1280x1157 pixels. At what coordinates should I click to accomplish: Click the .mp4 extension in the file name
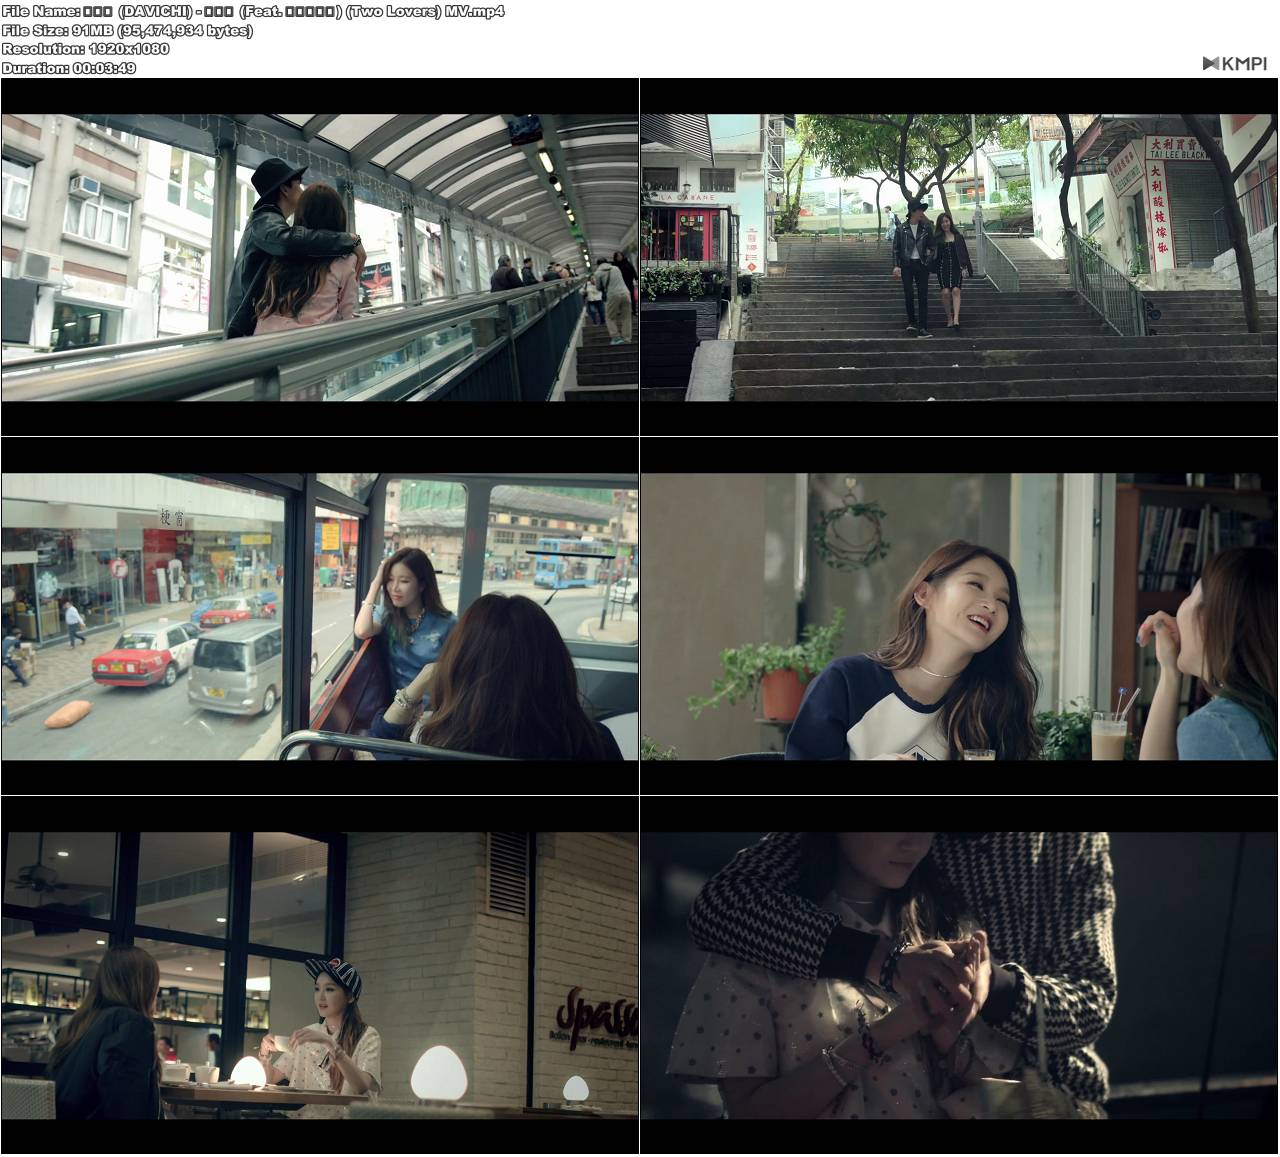point(487,12)
